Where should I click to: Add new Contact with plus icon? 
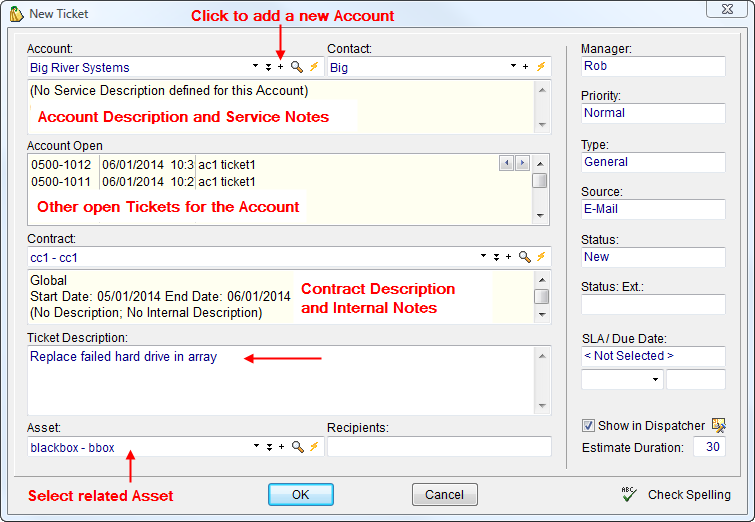[x=526, y=67]
